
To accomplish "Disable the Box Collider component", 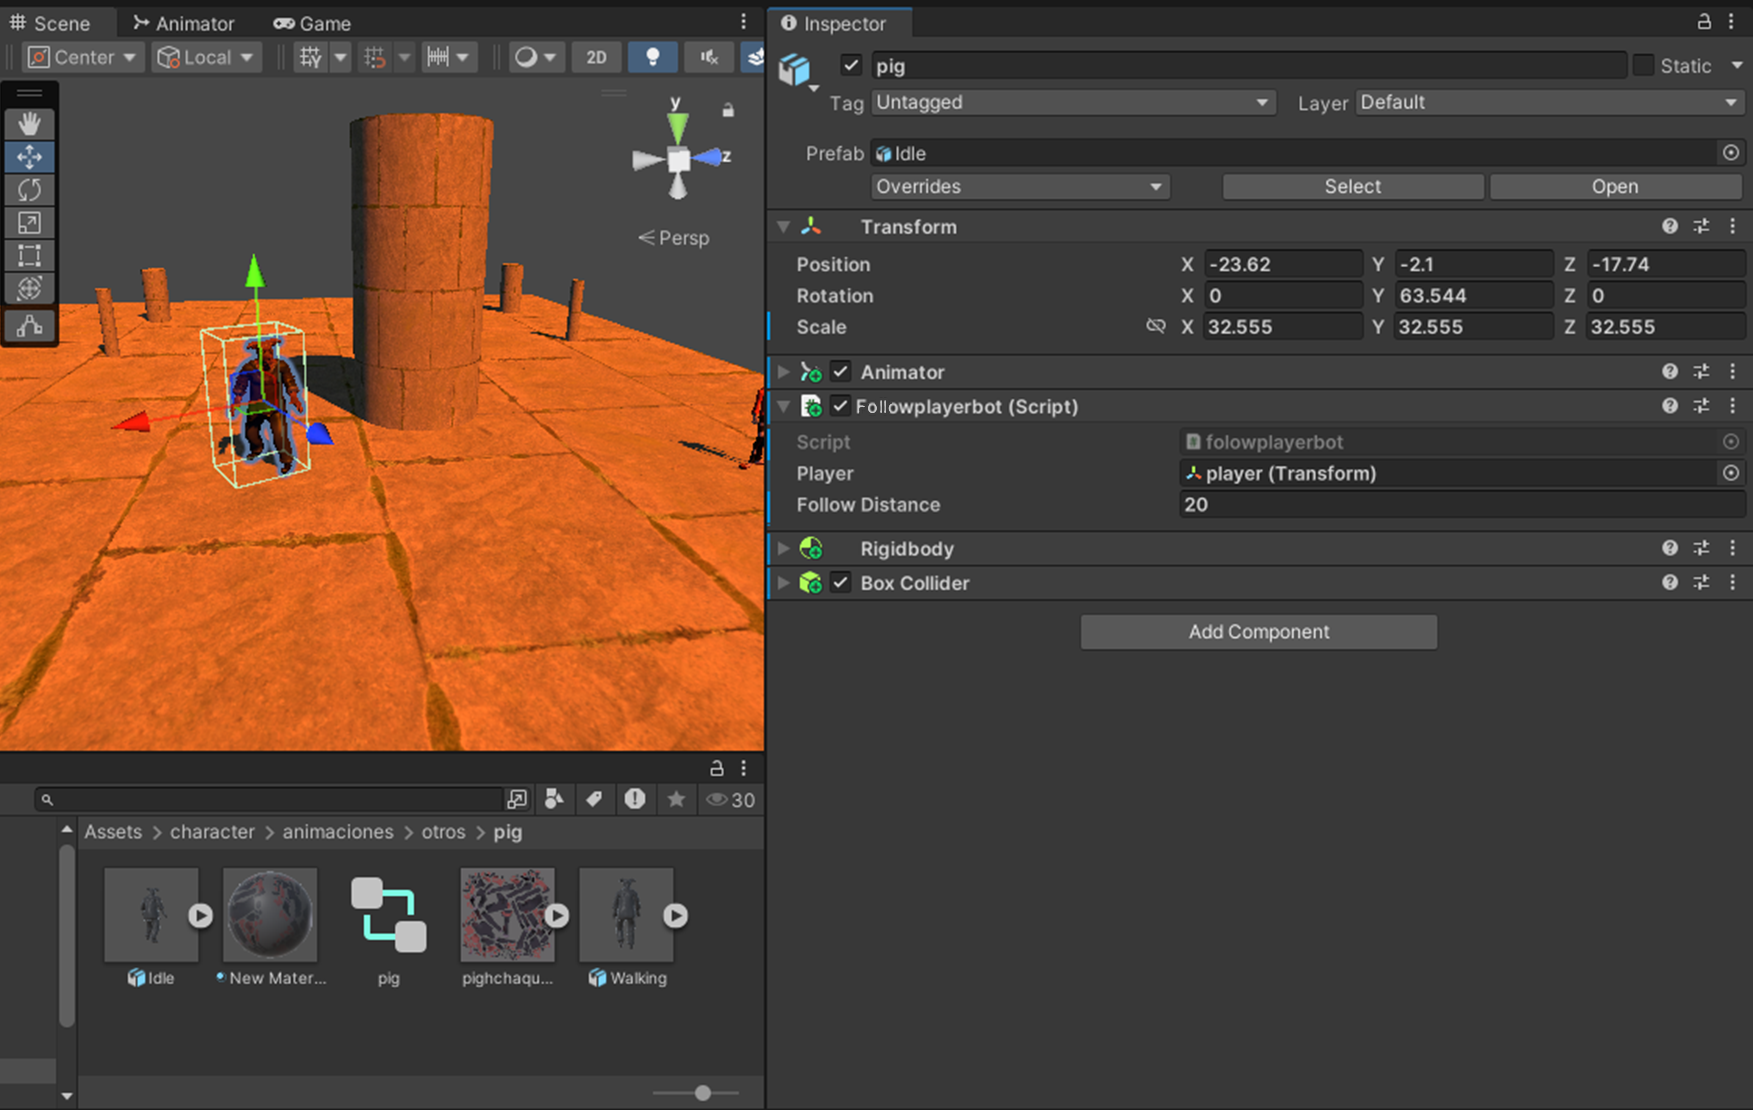I will pyautogui.click(x=840, y=583).
